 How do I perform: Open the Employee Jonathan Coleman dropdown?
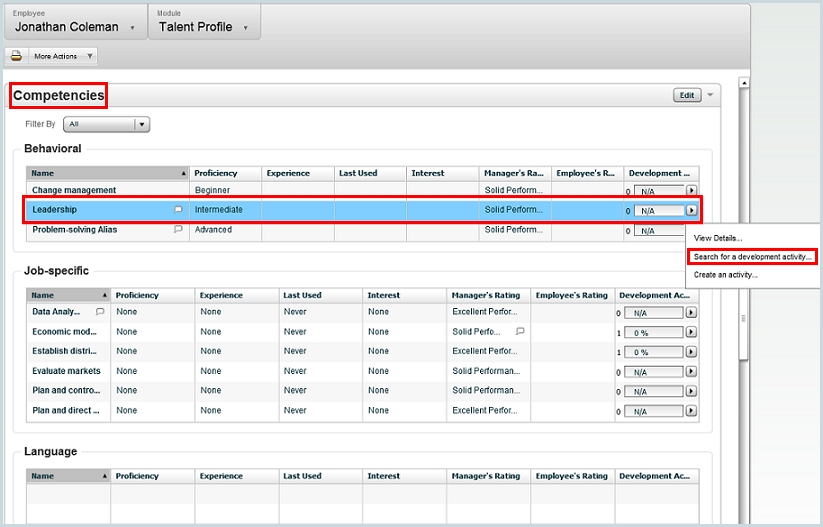click(x=132, y=28)
